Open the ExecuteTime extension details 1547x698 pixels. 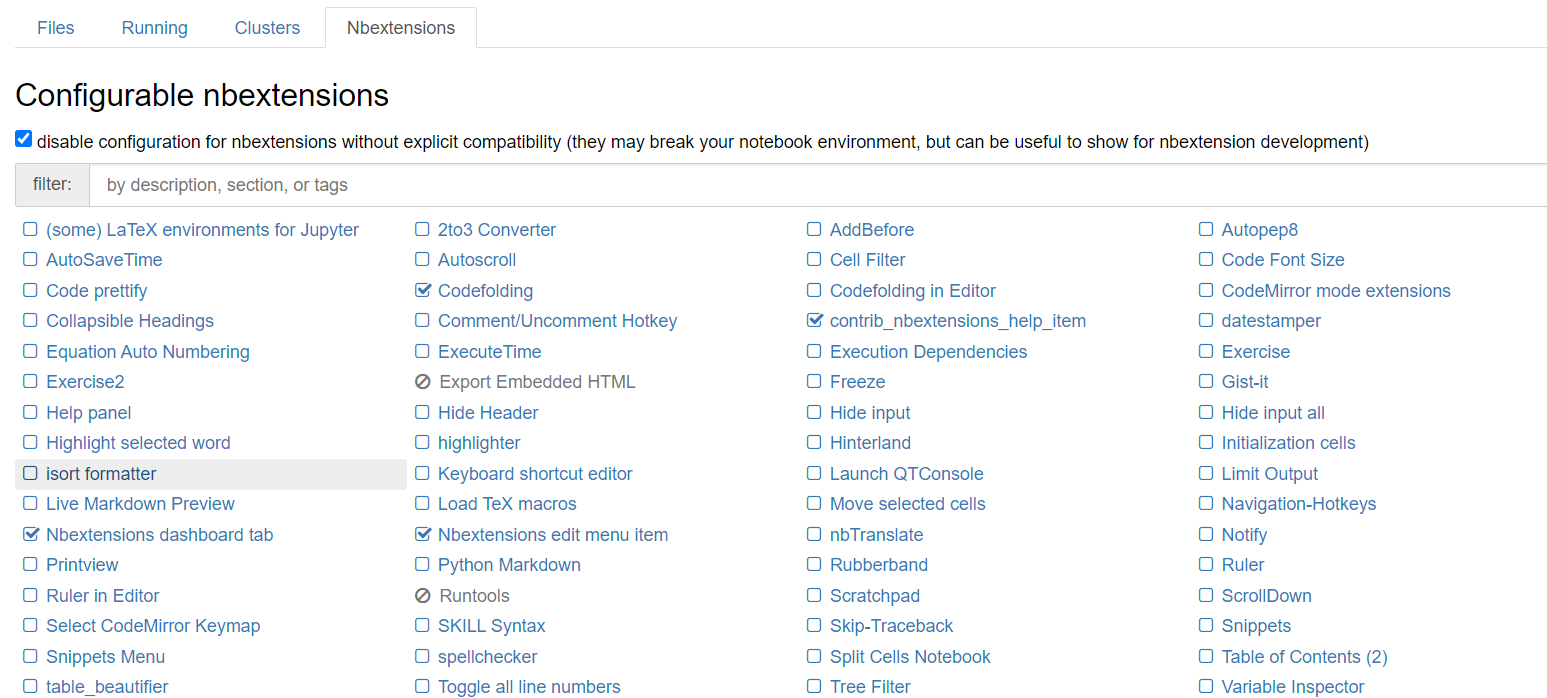[489, 352]
